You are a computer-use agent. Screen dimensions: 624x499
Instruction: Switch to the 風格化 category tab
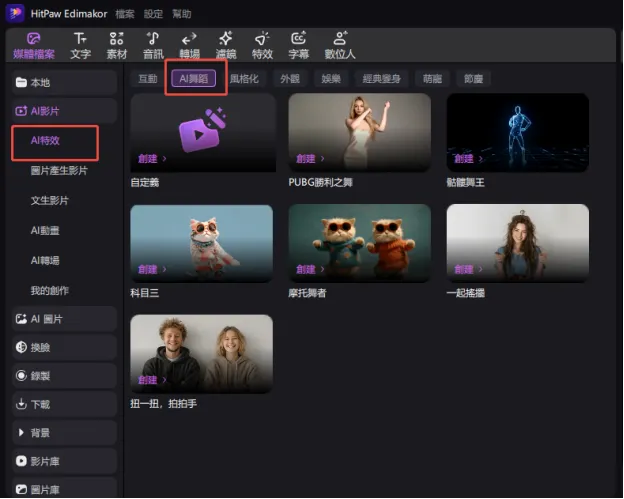[245, 78]
